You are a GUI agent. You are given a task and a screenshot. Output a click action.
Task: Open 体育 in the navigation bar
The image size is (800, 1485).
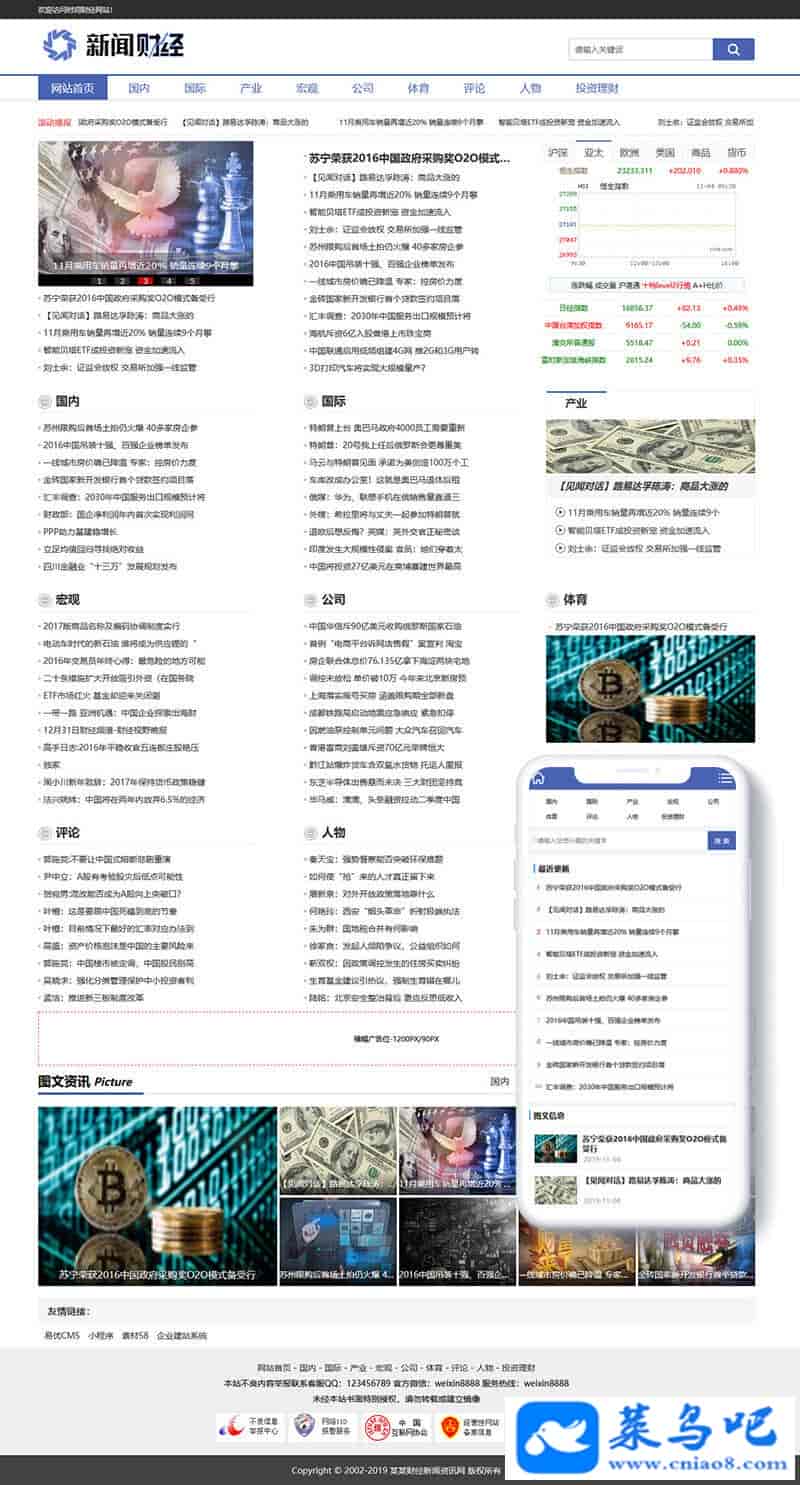point(418,88)
